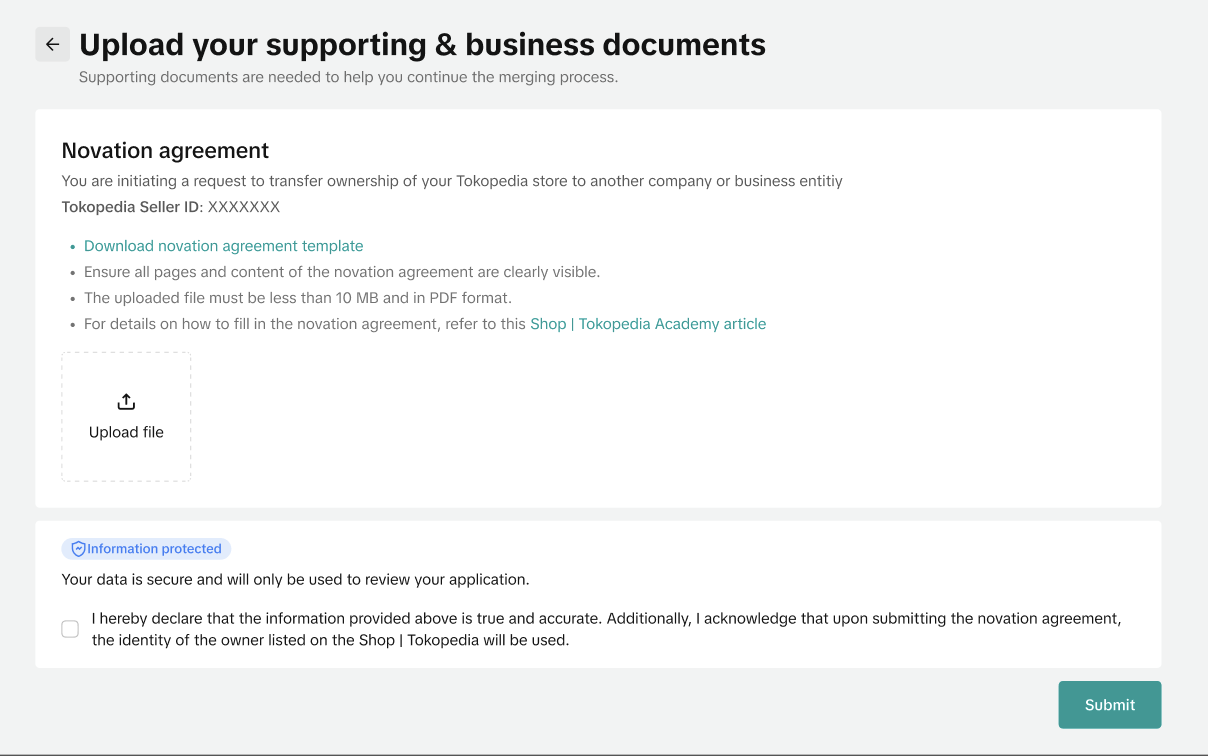Image resolution: width=1208 pixels, height=756 pixels.
Task: Click the 'Information protected' badge text
Action: [x=154, y=549]
